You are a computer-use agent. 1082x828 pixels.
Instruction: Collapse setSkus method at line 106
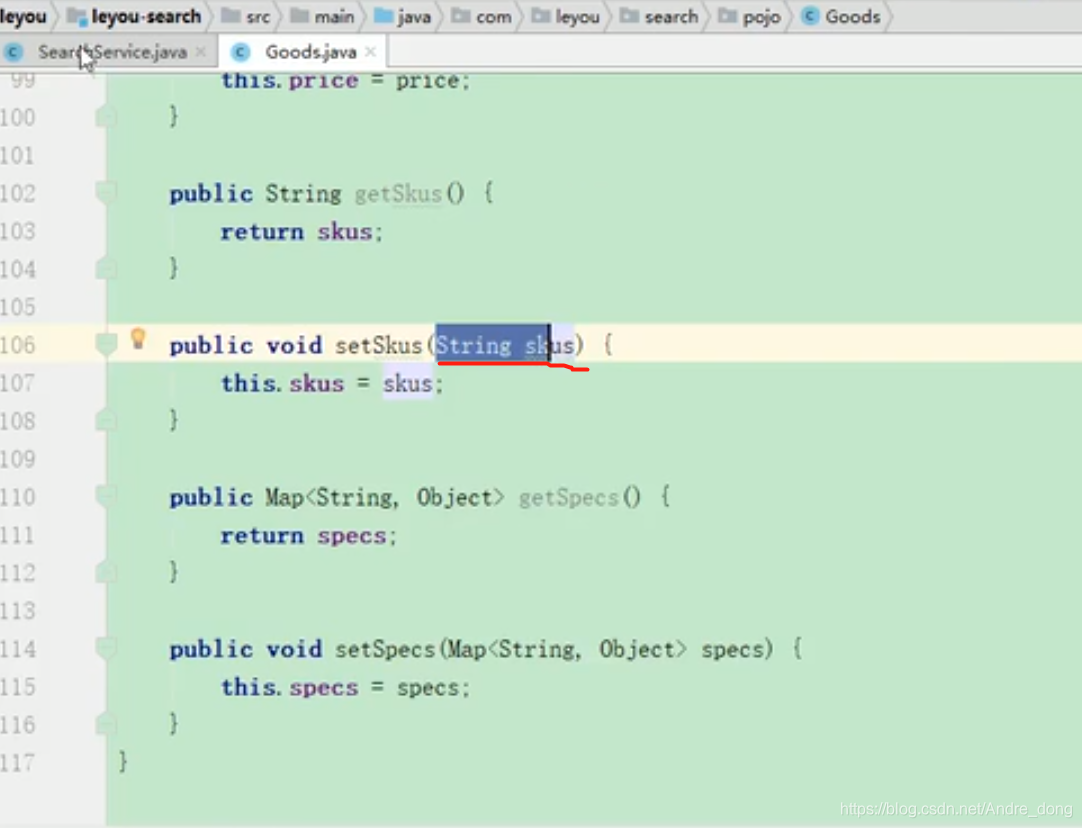(106, 344)
